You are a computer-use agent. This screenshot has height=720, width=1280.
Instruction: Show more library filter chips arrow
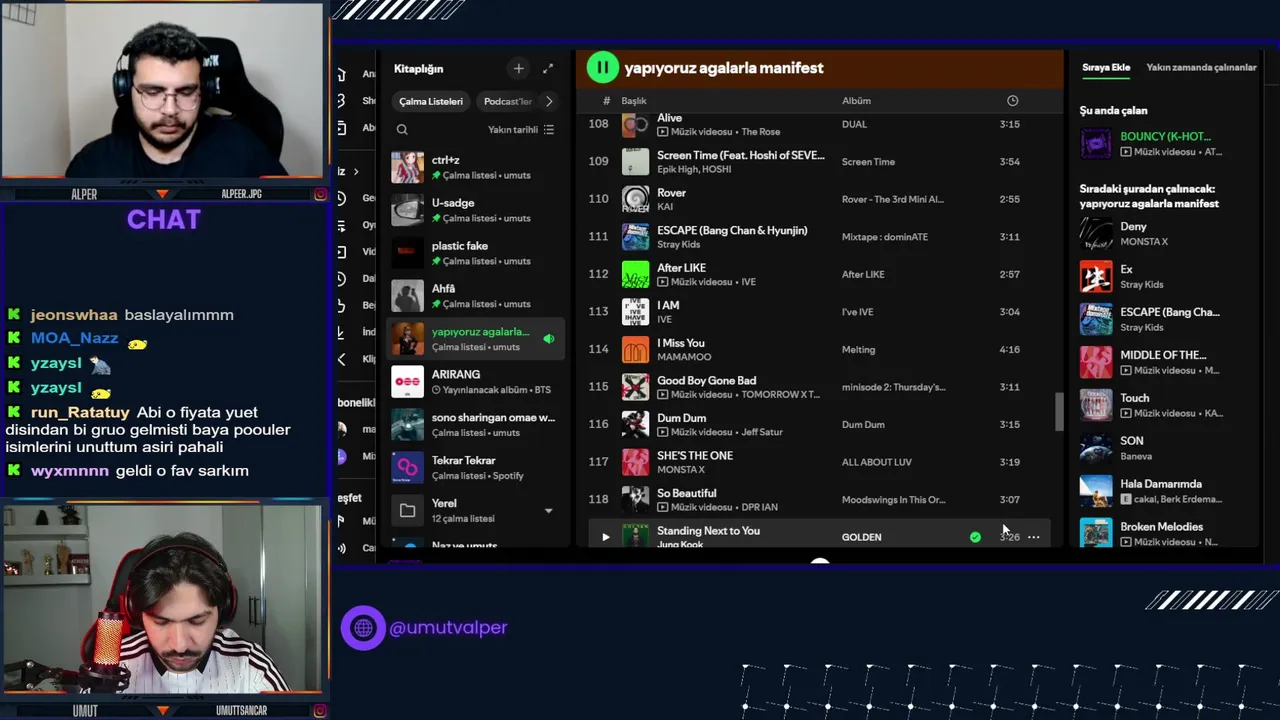click(x=548, y=101)
